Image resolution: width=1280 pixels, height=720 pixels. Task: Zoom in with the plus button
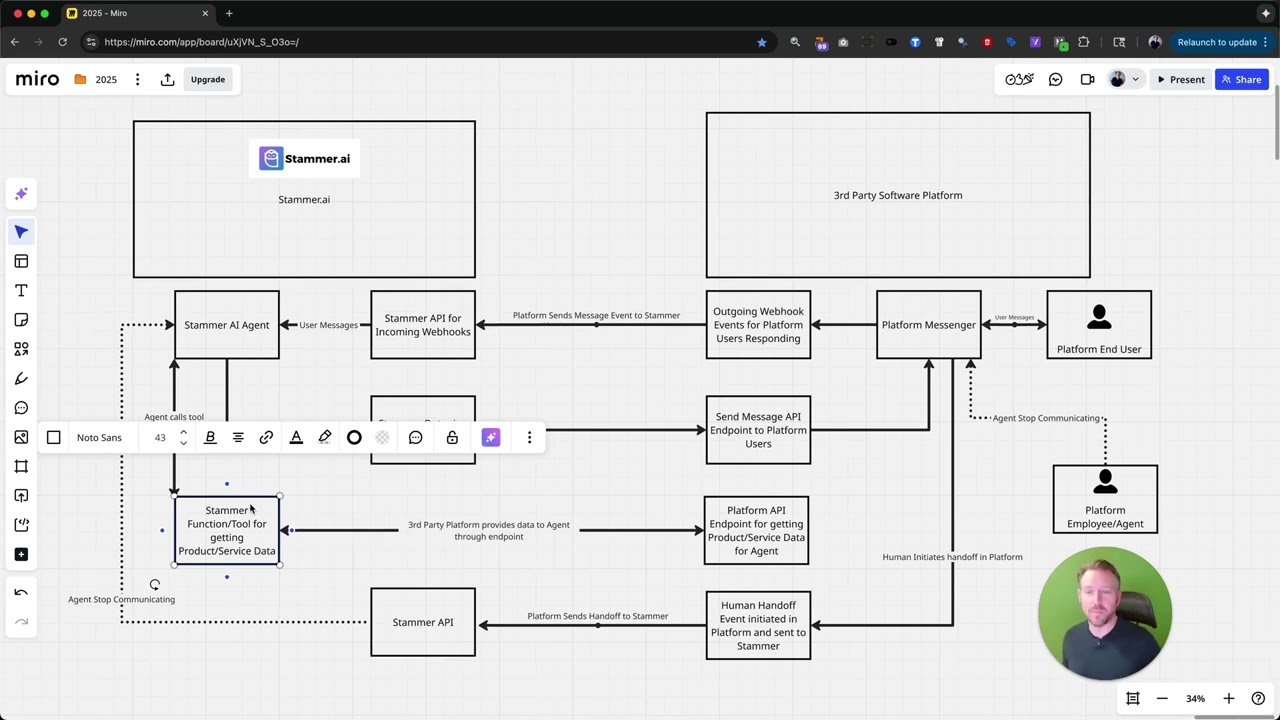click(x=1229, y=698)
